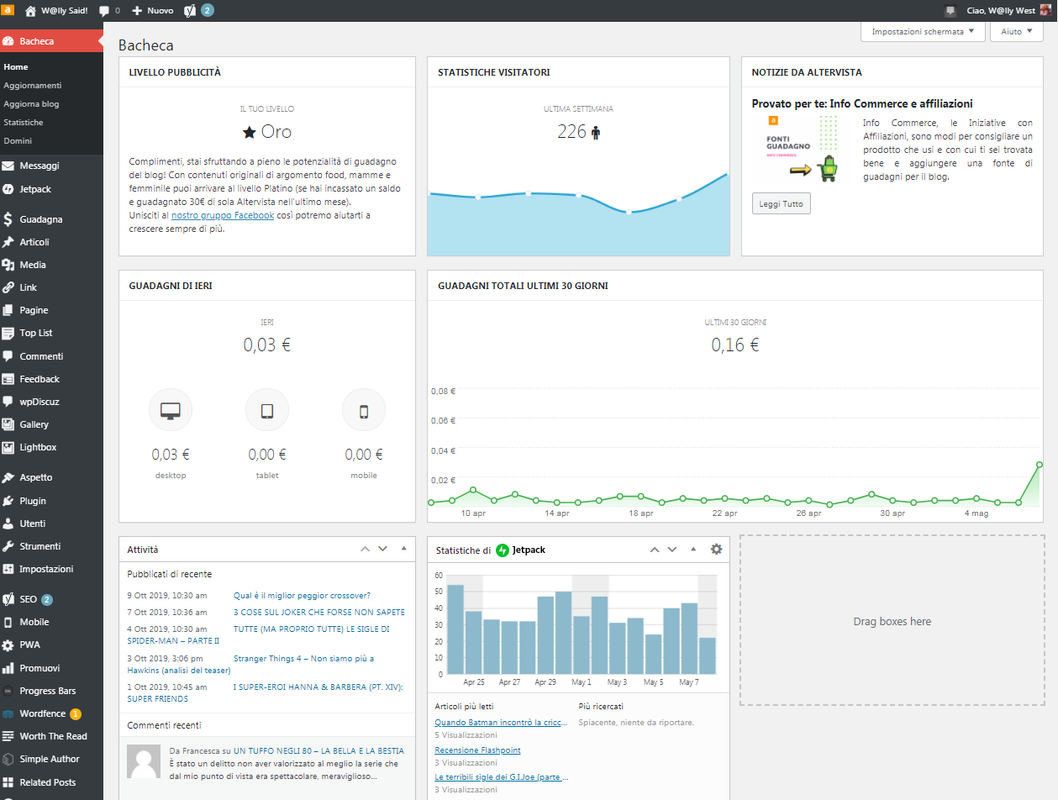Image resolution: width=1058 pixels, height=800 pixels.
Task: Open the Bacheca dashboard menu
Action: (51, 41)
